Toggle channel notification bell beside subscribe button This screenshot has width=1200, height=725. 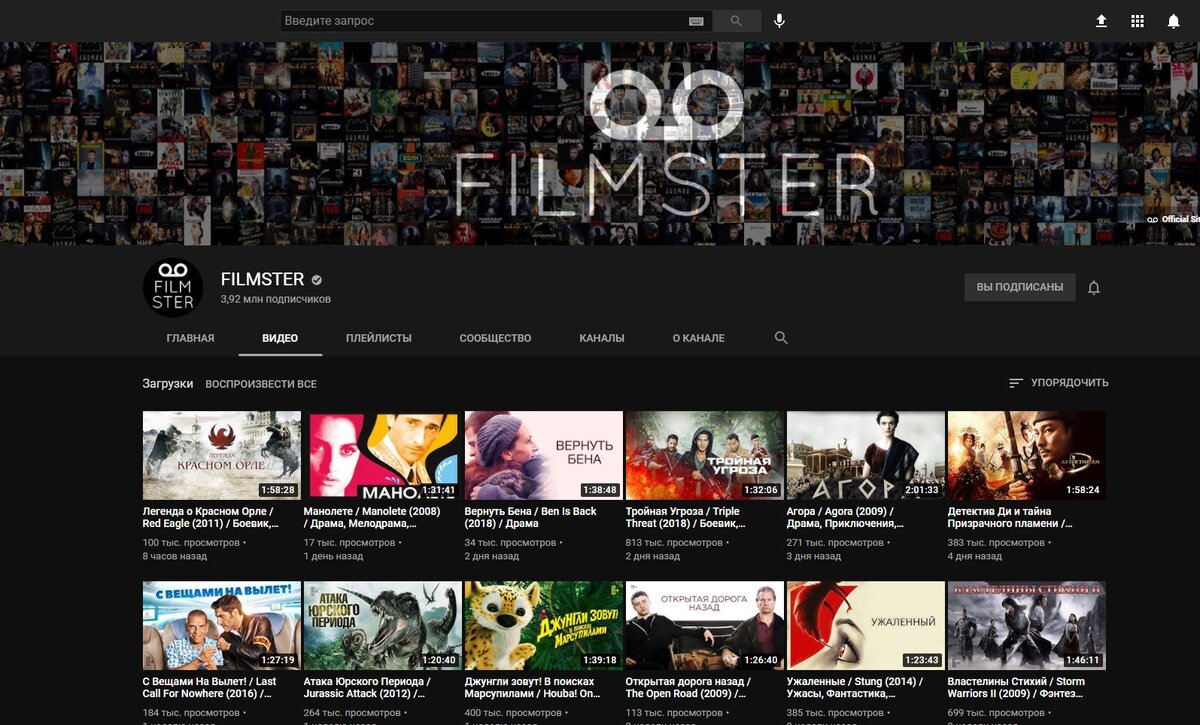tap(1094, 288)
